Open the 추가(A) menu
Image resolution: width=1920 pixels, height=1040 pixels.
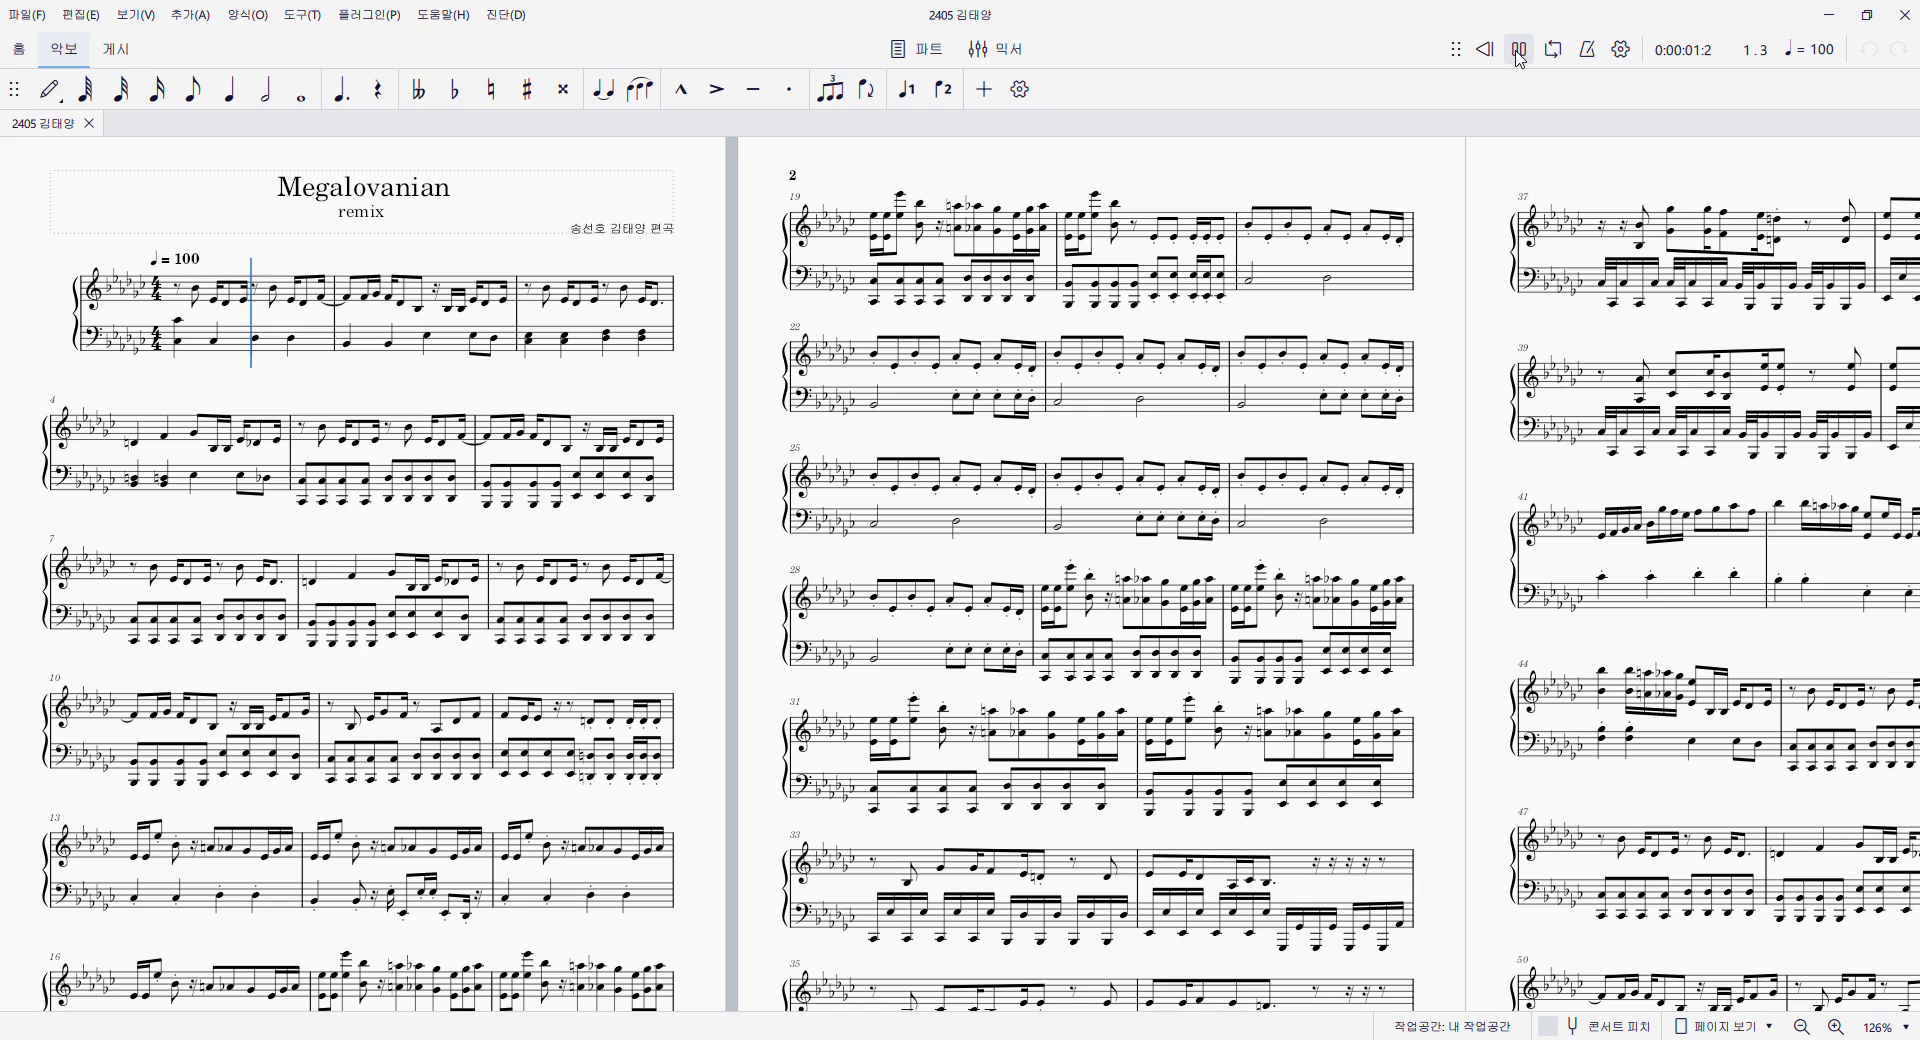pos(190,15)
